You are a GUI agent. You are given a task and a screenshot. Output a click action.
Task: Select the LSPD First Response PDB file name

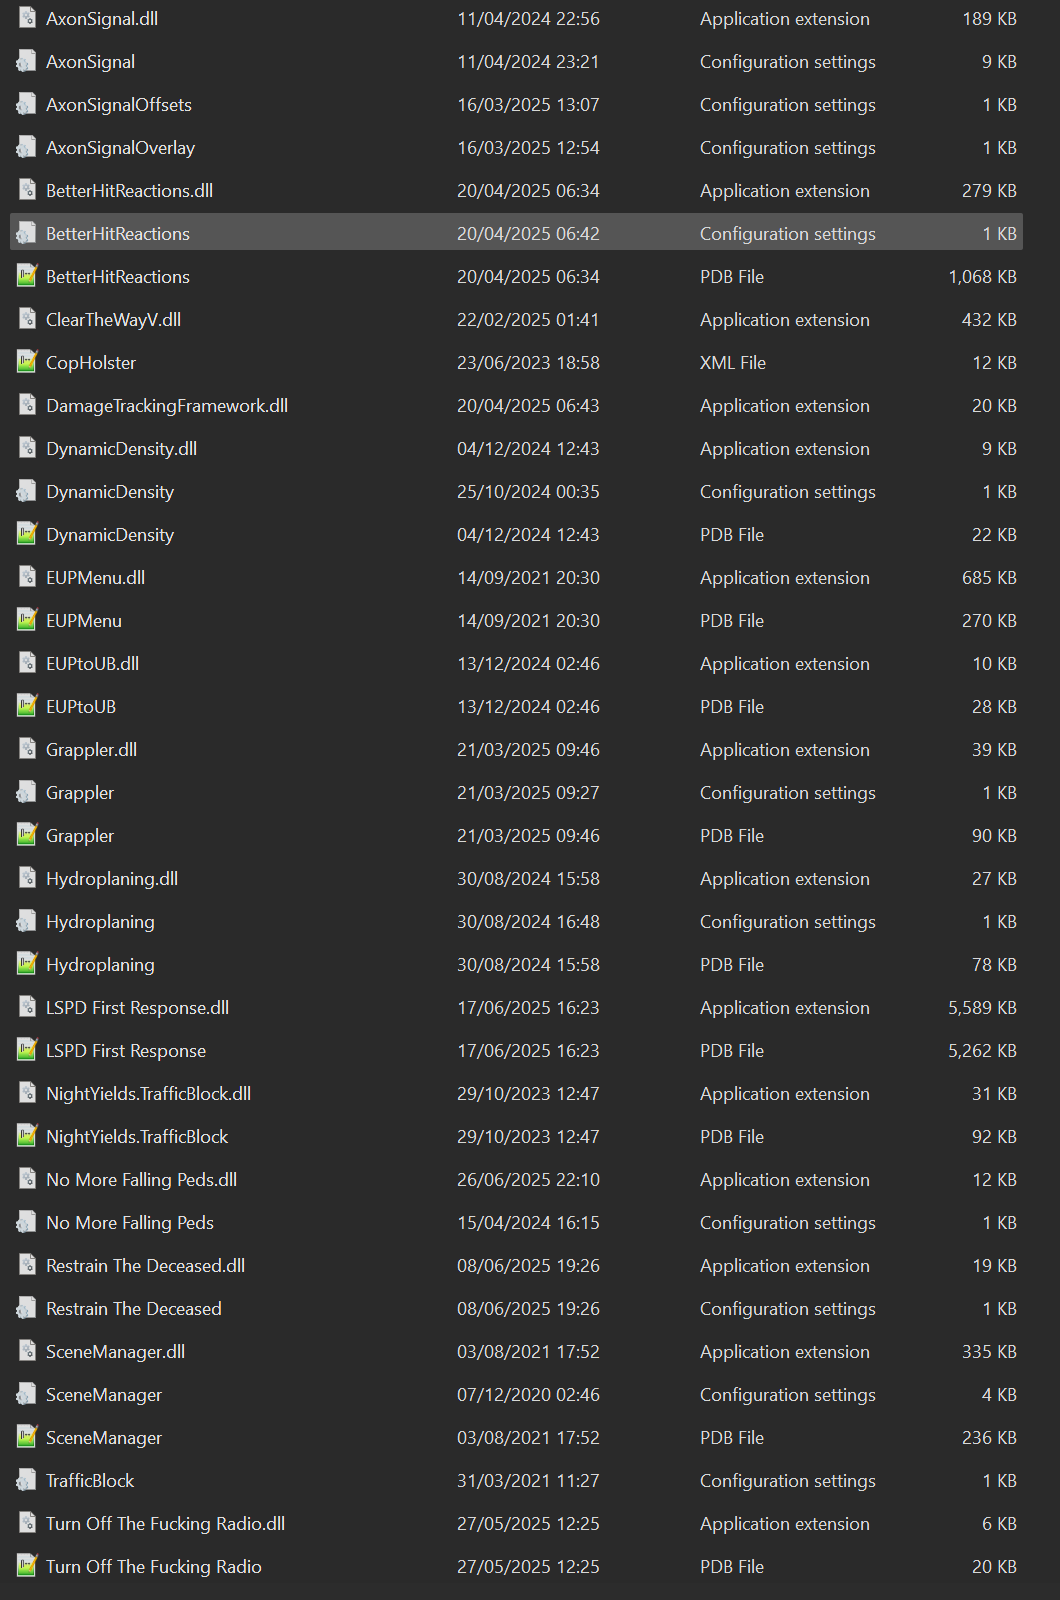point(126,1051)
